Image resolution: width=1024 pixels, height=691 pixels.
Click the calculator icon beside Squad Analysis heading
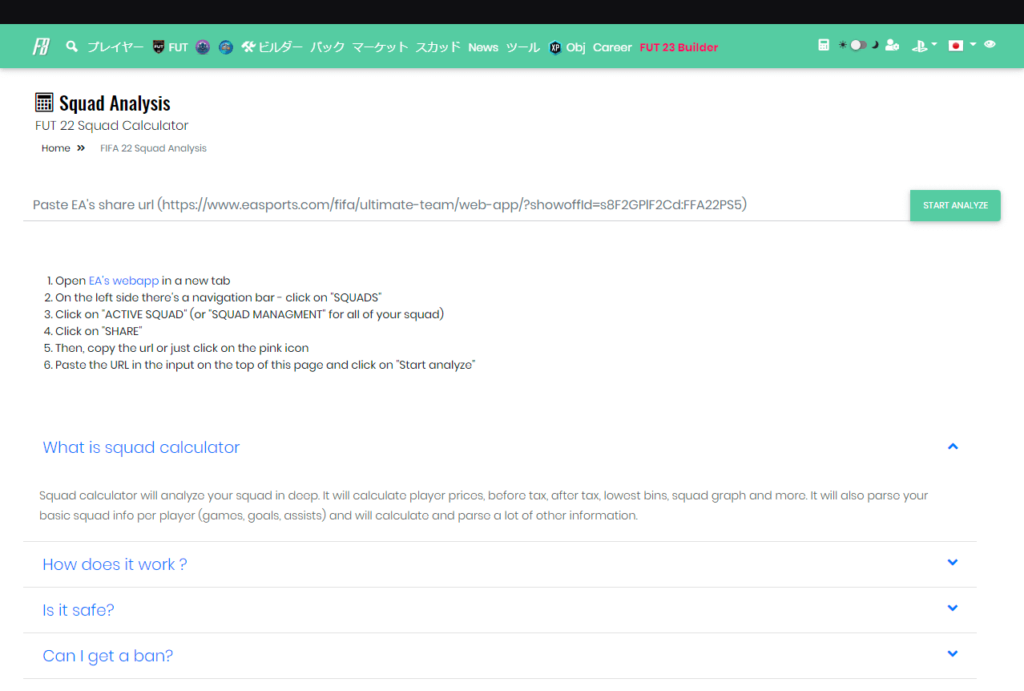[44, 103]
